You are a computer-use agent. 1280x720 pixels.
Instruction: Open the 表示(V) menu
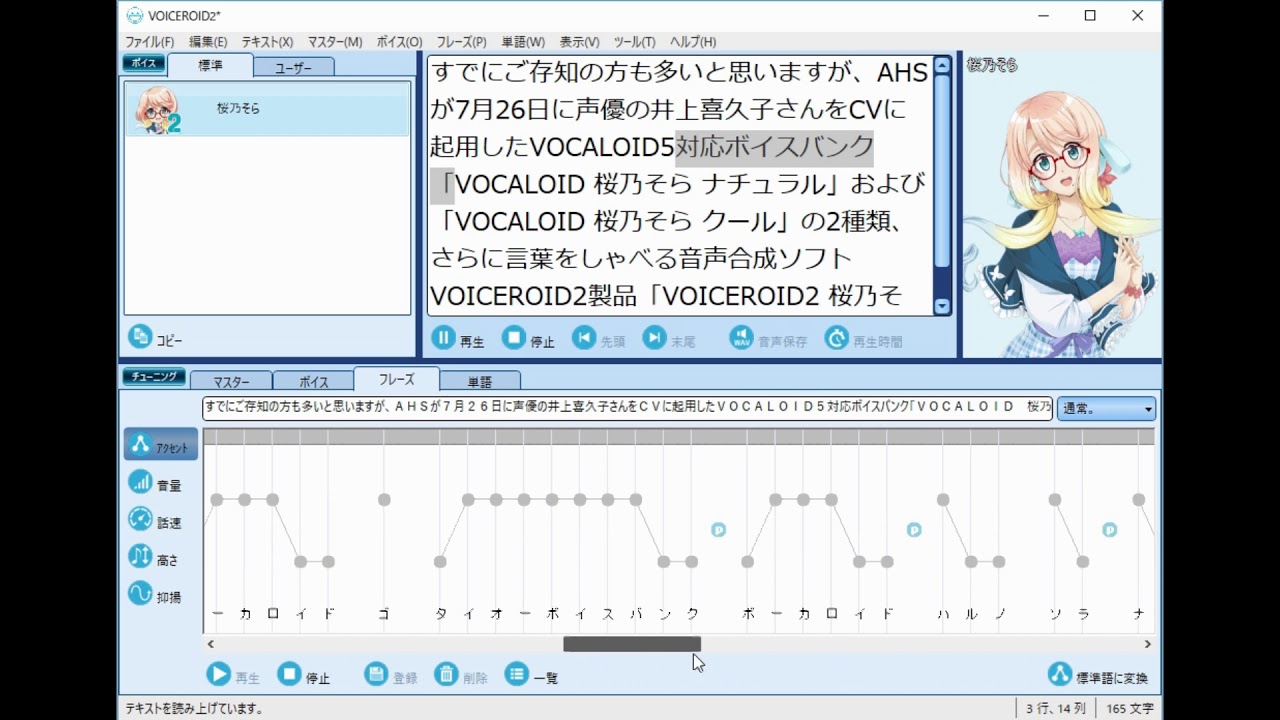point(579,42)
